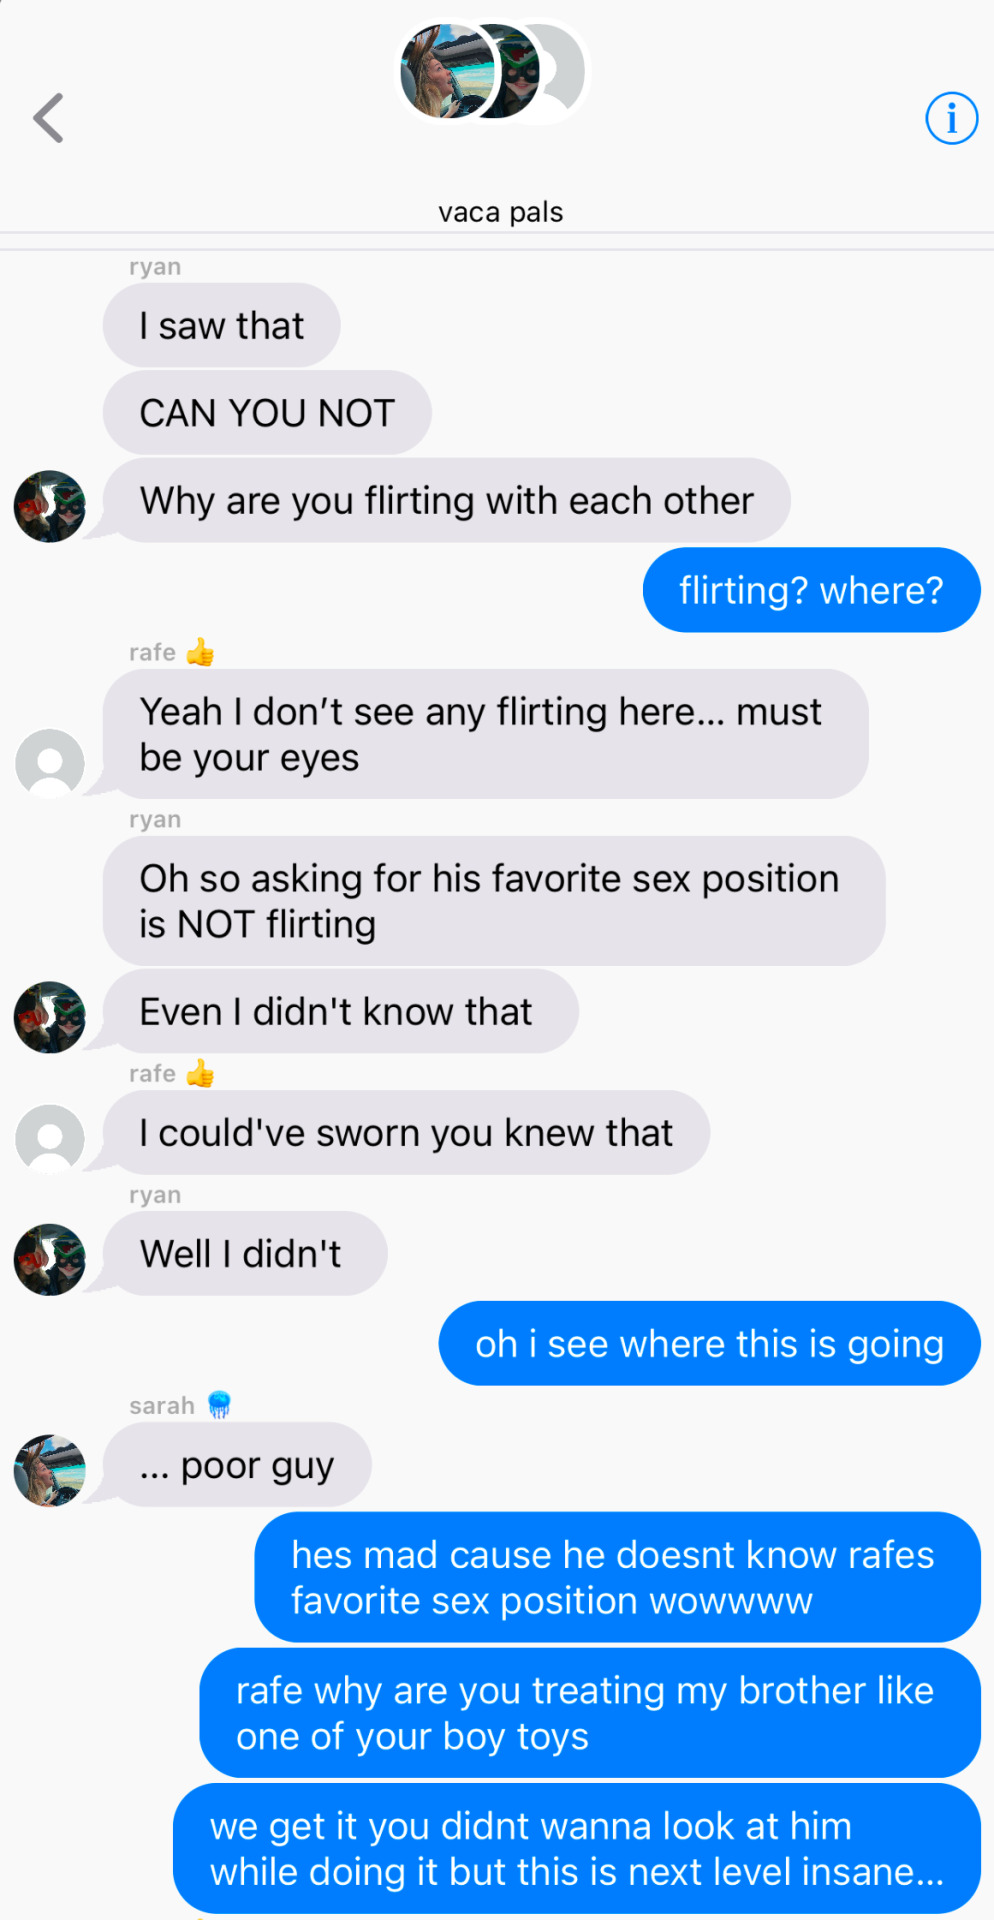Open the conversation info circle icon
This screenshot has height=1920, width=994.
point(951,118)
